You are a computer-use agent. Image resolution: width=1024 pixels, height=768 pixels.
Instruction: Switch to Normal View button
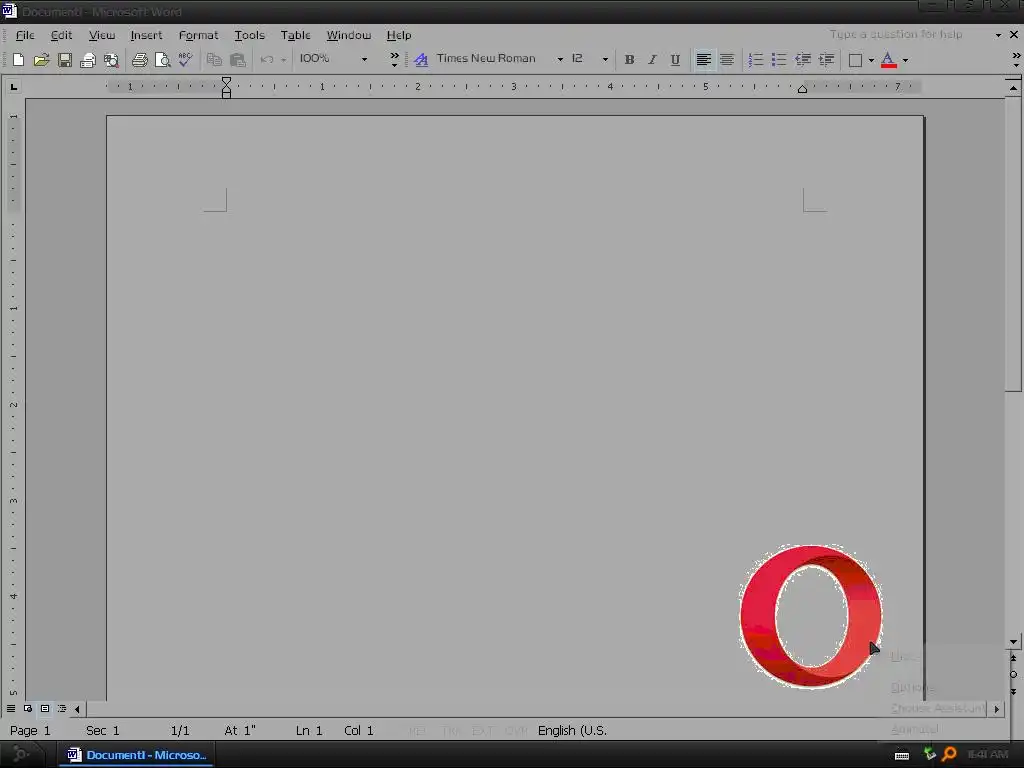click(11, 709)
